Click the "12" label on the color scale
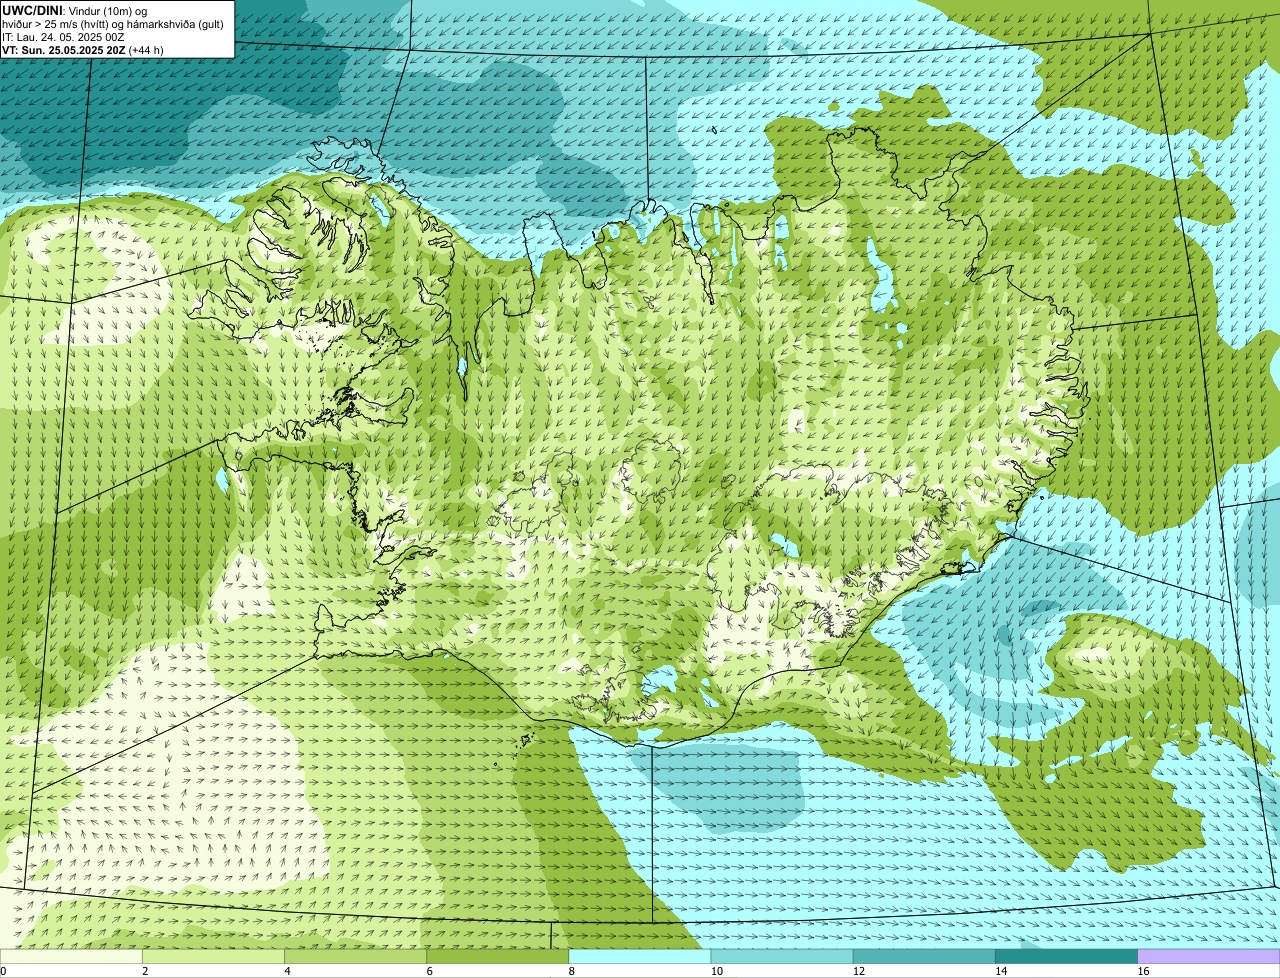 (859, 971)
